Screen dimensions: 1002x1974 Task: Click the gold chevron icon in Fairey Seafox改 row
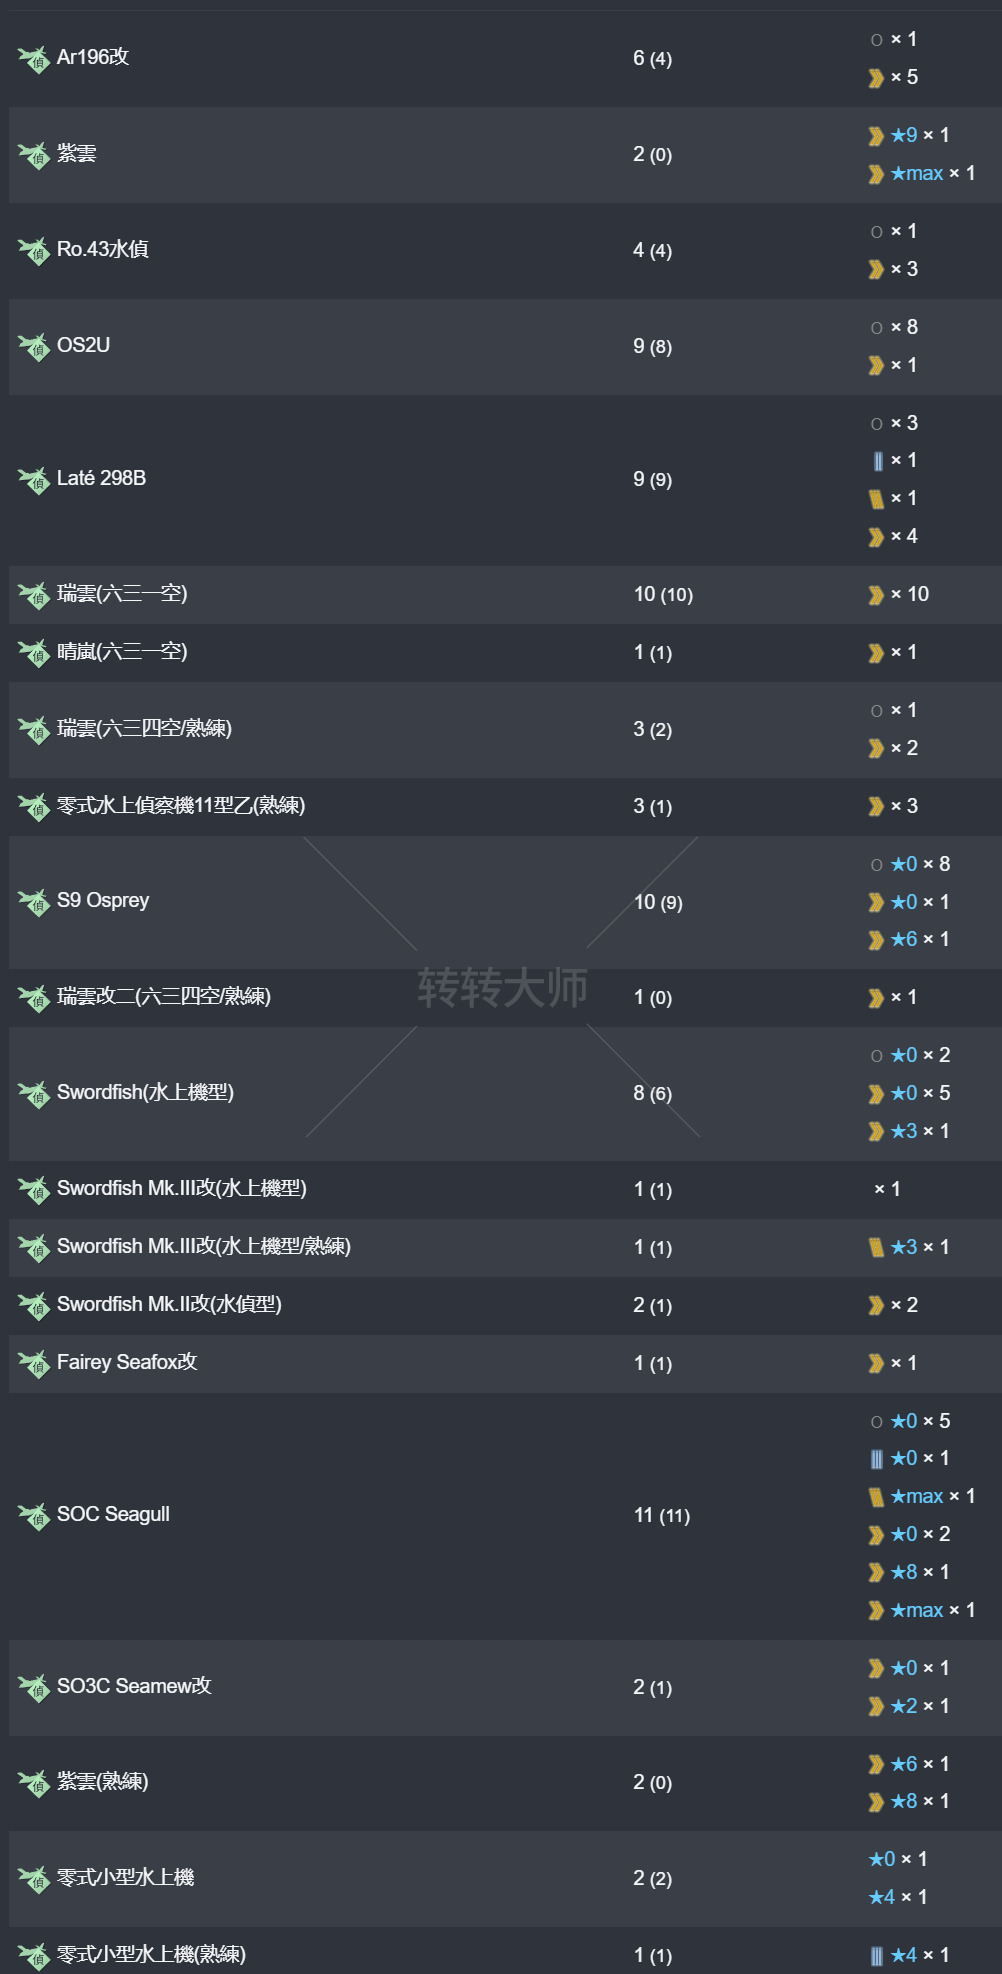click(876, 1364)
